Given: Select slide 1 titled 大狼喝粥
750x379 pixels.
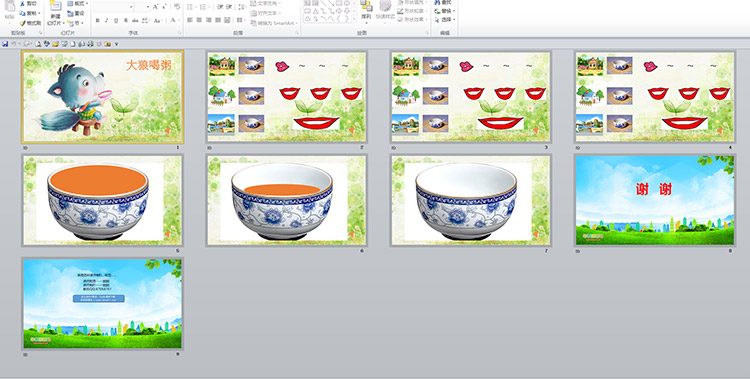Looking at the screenshot, I should 102,97.
